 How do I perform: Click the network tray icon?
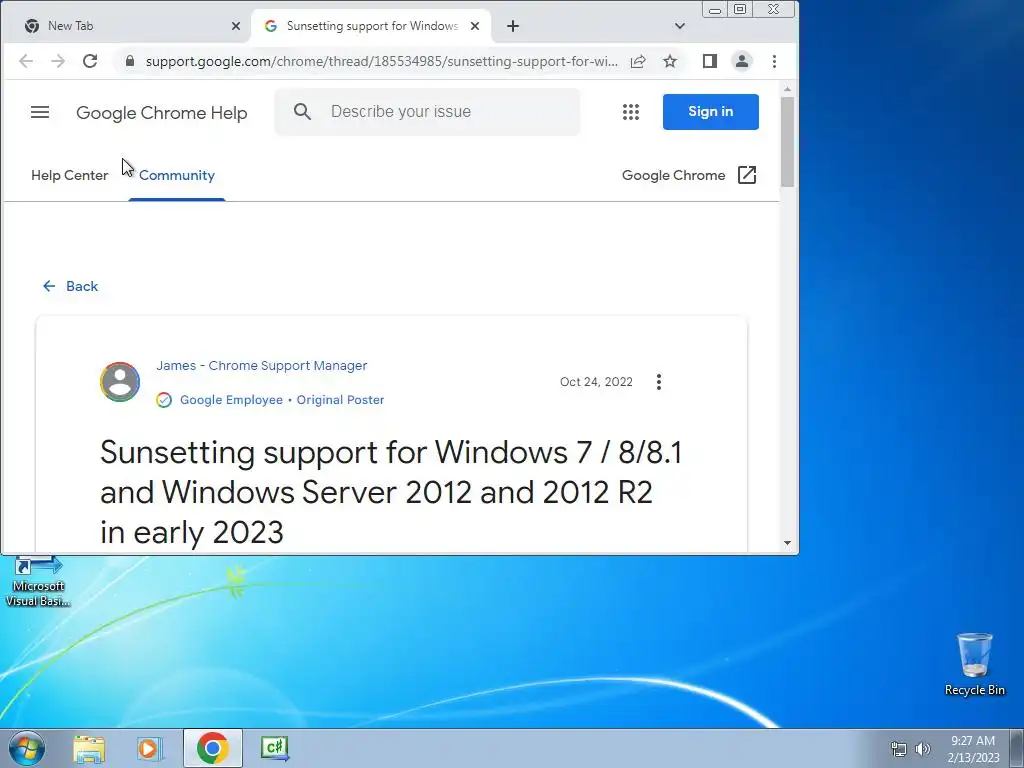pyautogui.click(x=899, y=749)
